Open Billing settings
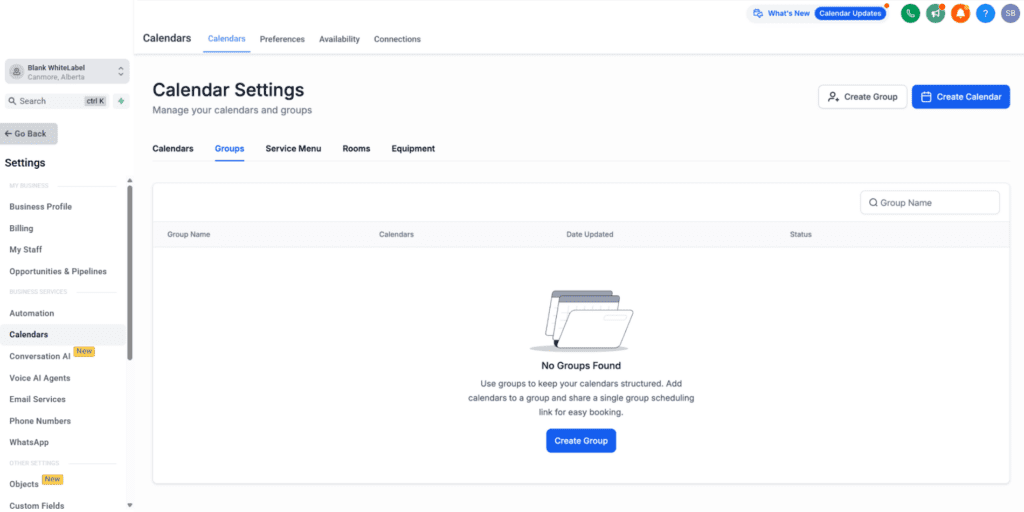 22,229
